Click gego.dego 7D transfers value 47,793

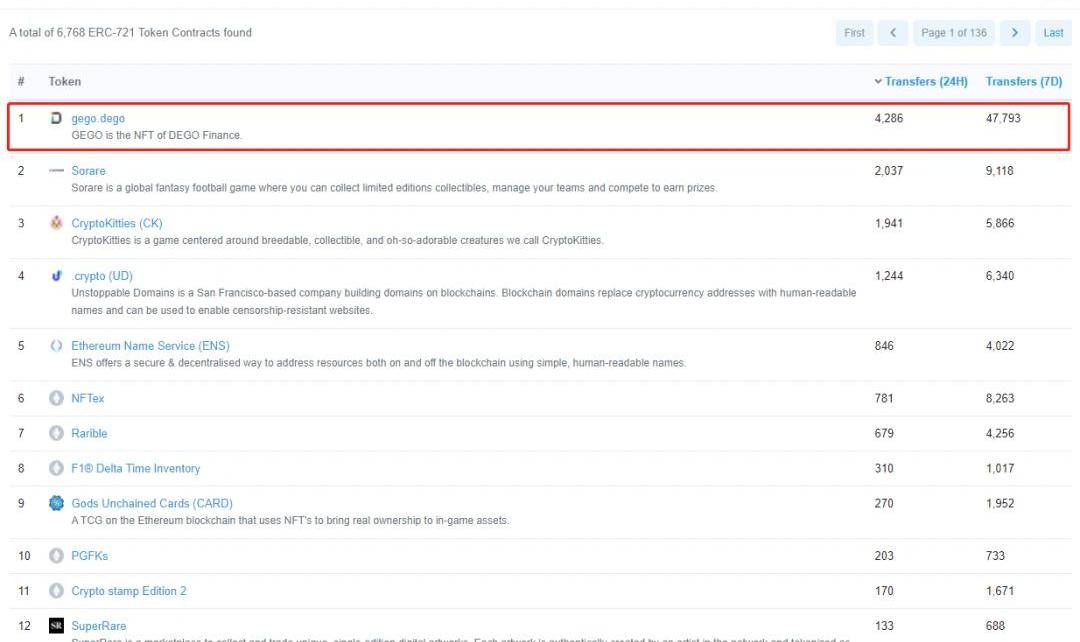pos(1003,118)
